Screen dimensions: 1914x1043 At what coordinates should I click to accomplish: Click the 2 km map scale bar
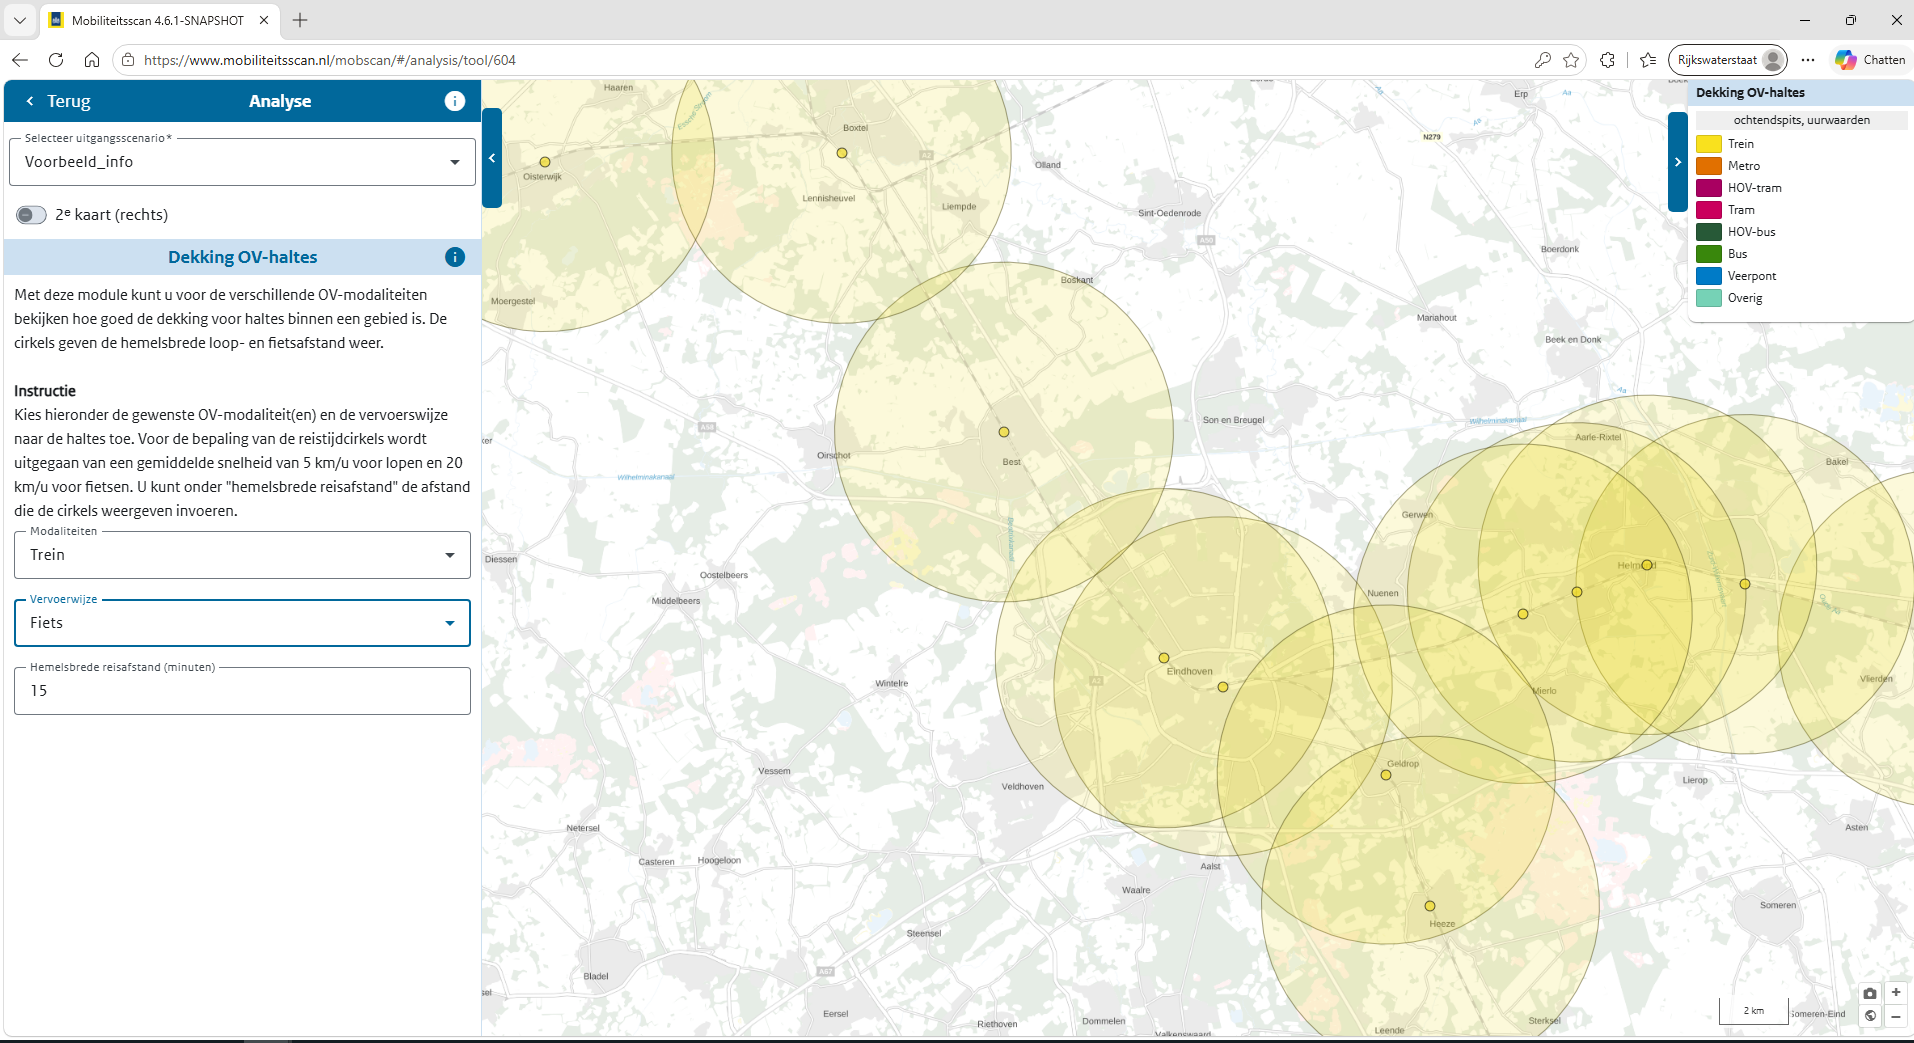1754,1010
